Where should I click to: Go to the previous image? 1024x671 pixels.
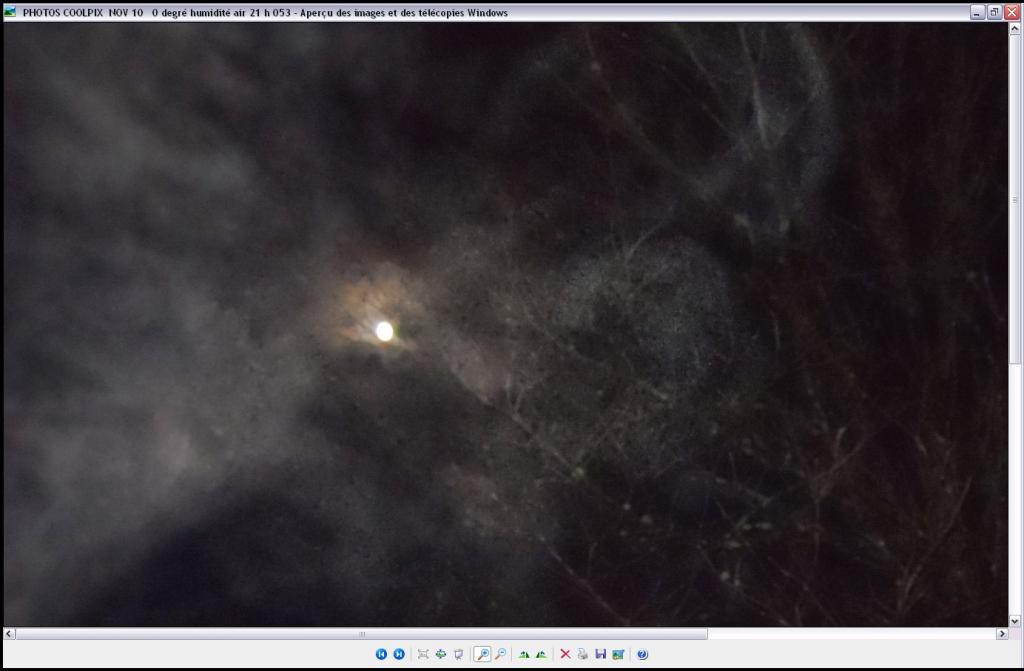[381, 654]
